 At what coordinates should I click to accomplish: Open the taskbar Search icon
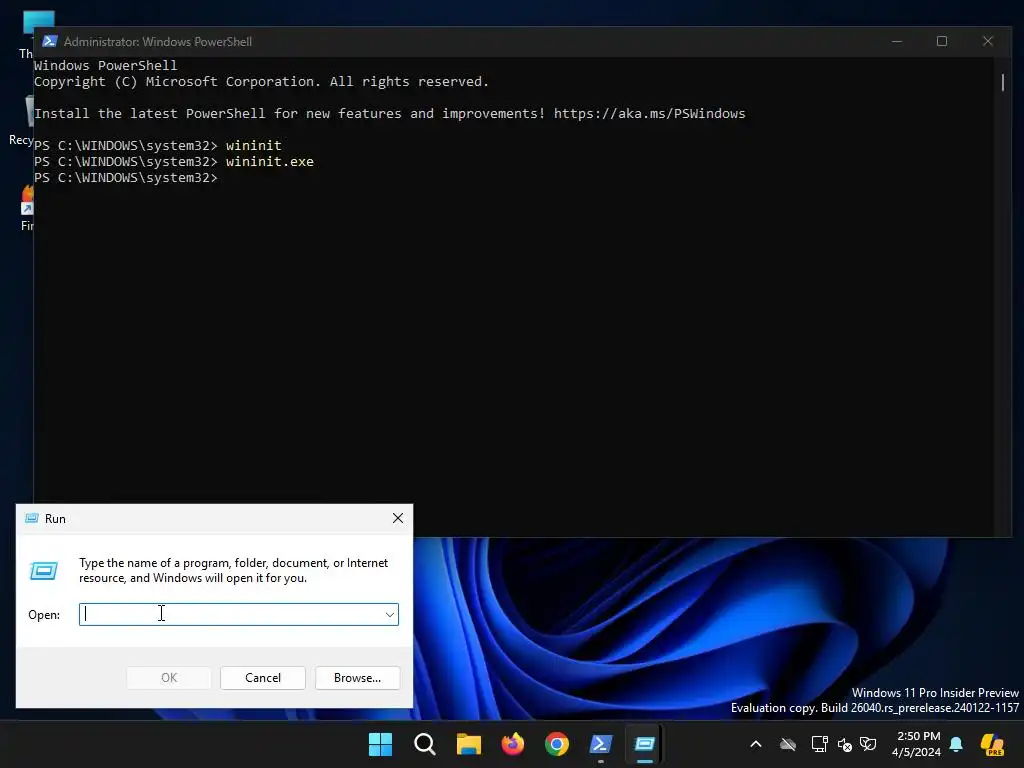tap(424, 744)
